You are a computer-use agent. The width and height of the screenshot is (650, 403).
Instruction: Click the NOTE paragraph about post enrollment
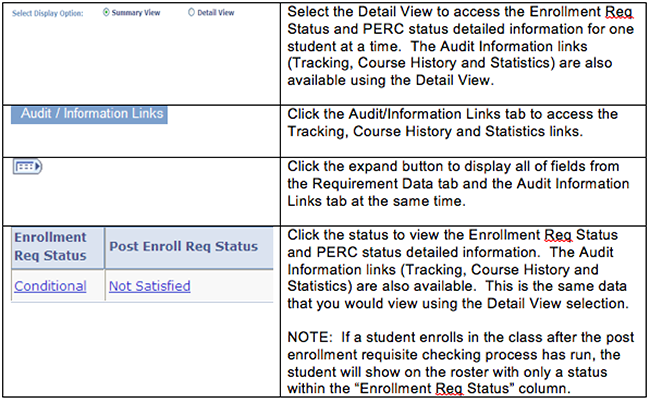tap(461, 363)
